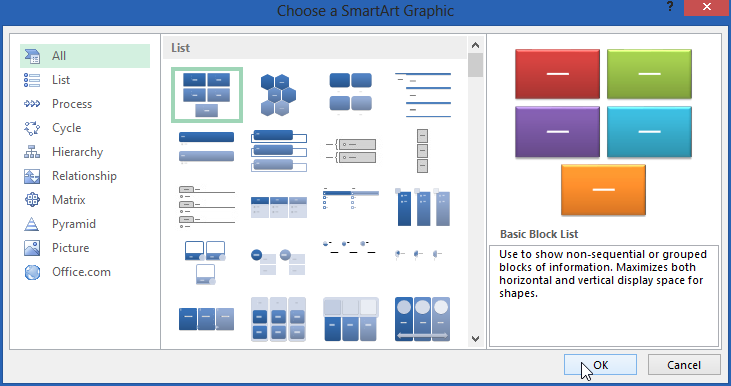Select the Vertical Box List layout
Viewport: 731px width, 386px height.
click(278, 151)
